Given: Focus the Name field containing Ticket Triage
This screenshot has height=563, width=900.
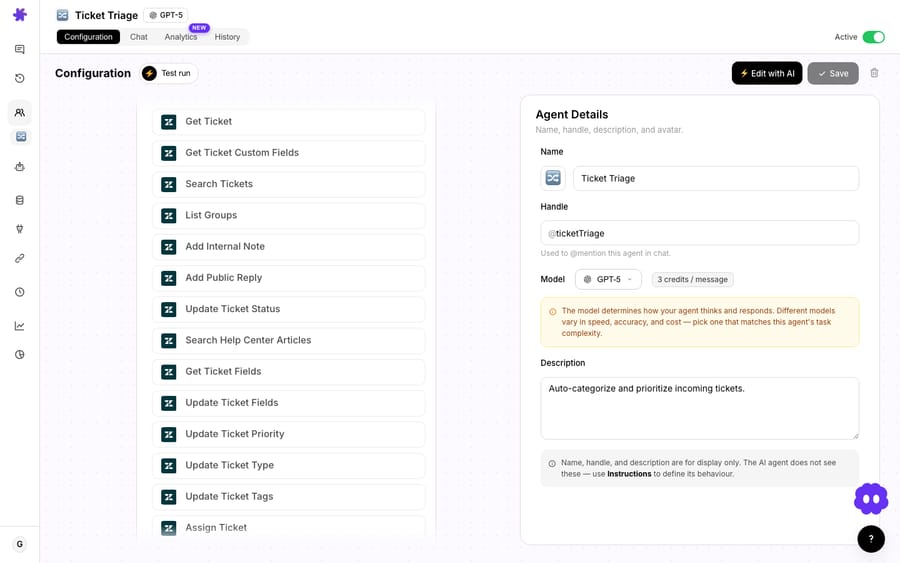Looking at the screenshot, I should [x=716, y=178].
